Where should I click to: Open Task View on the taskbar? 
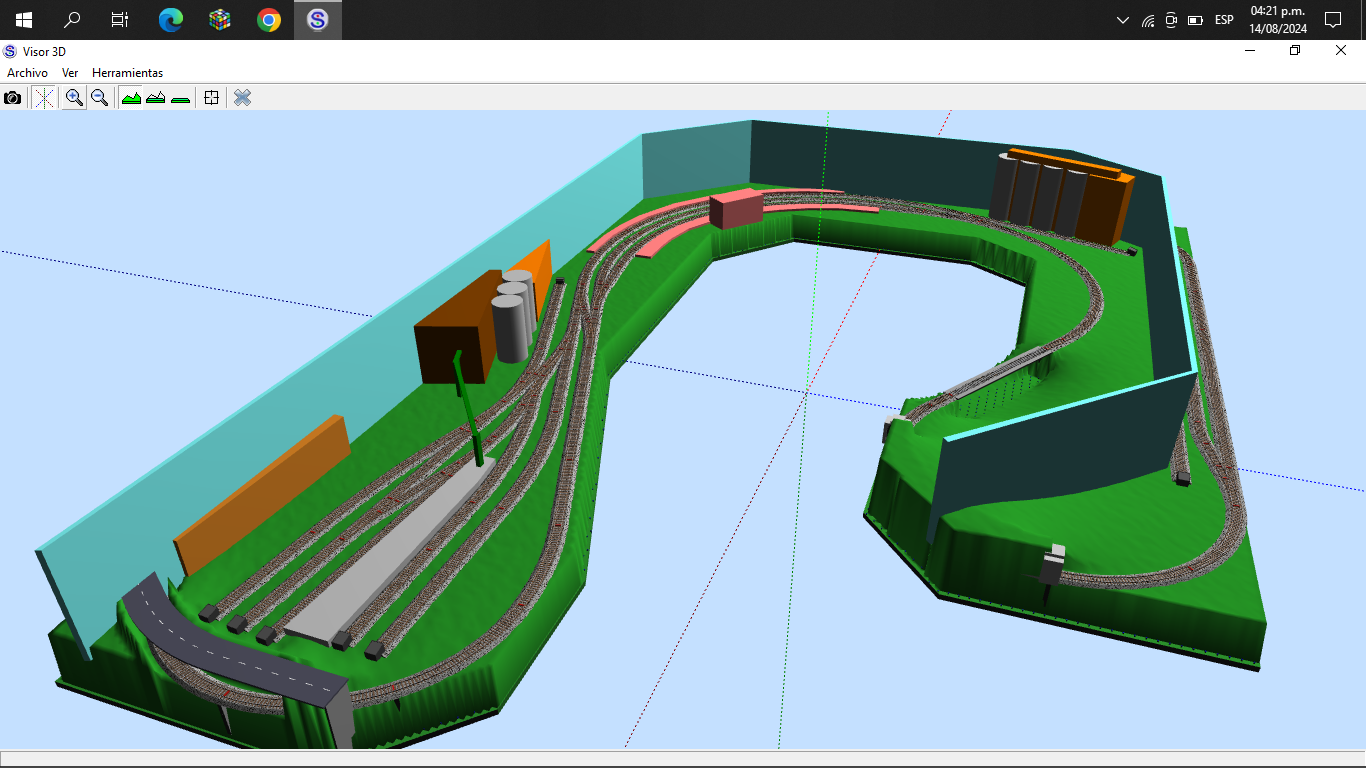pyautogui.click(x=120, y=20)
